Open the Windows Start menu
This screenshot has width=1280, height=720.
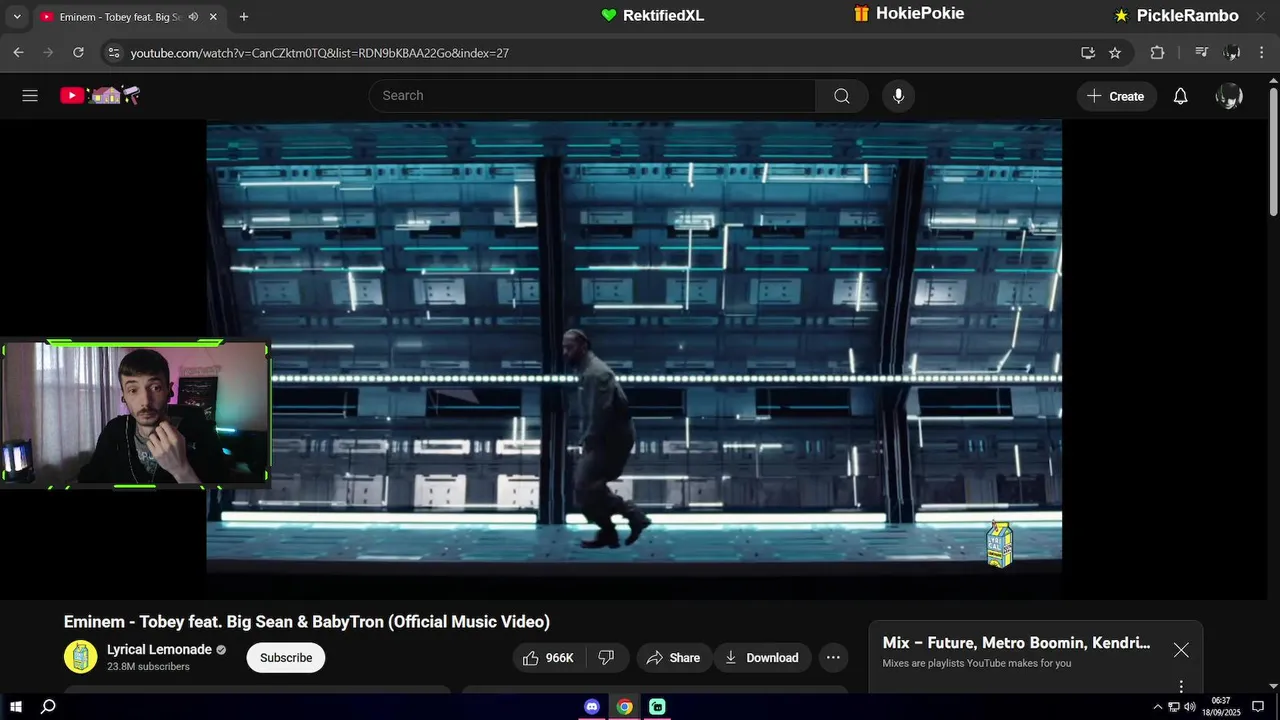tap(16, 707)
